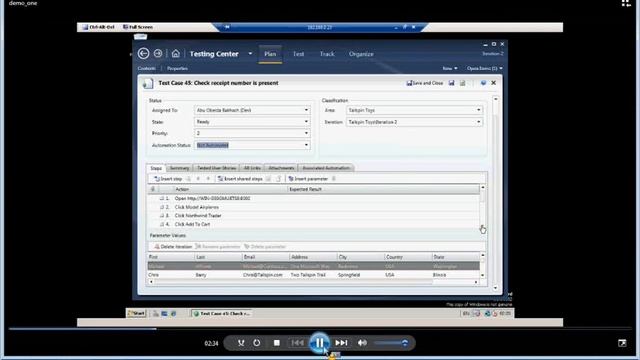The image size is (640, 360).
Task: Switch to the Test tab
Action: coord(298,54)
